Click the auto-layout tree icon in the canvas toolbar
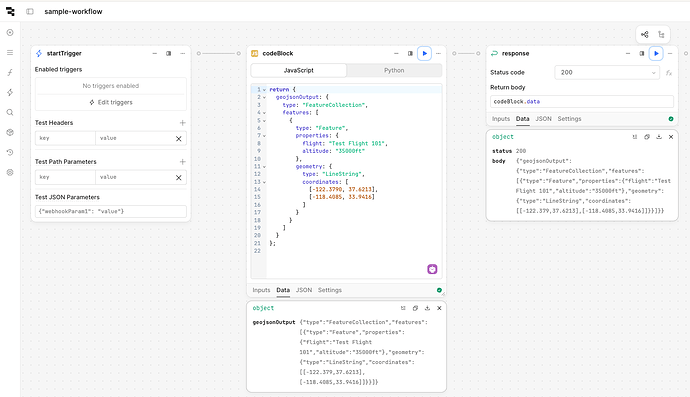 pos(661,34)
